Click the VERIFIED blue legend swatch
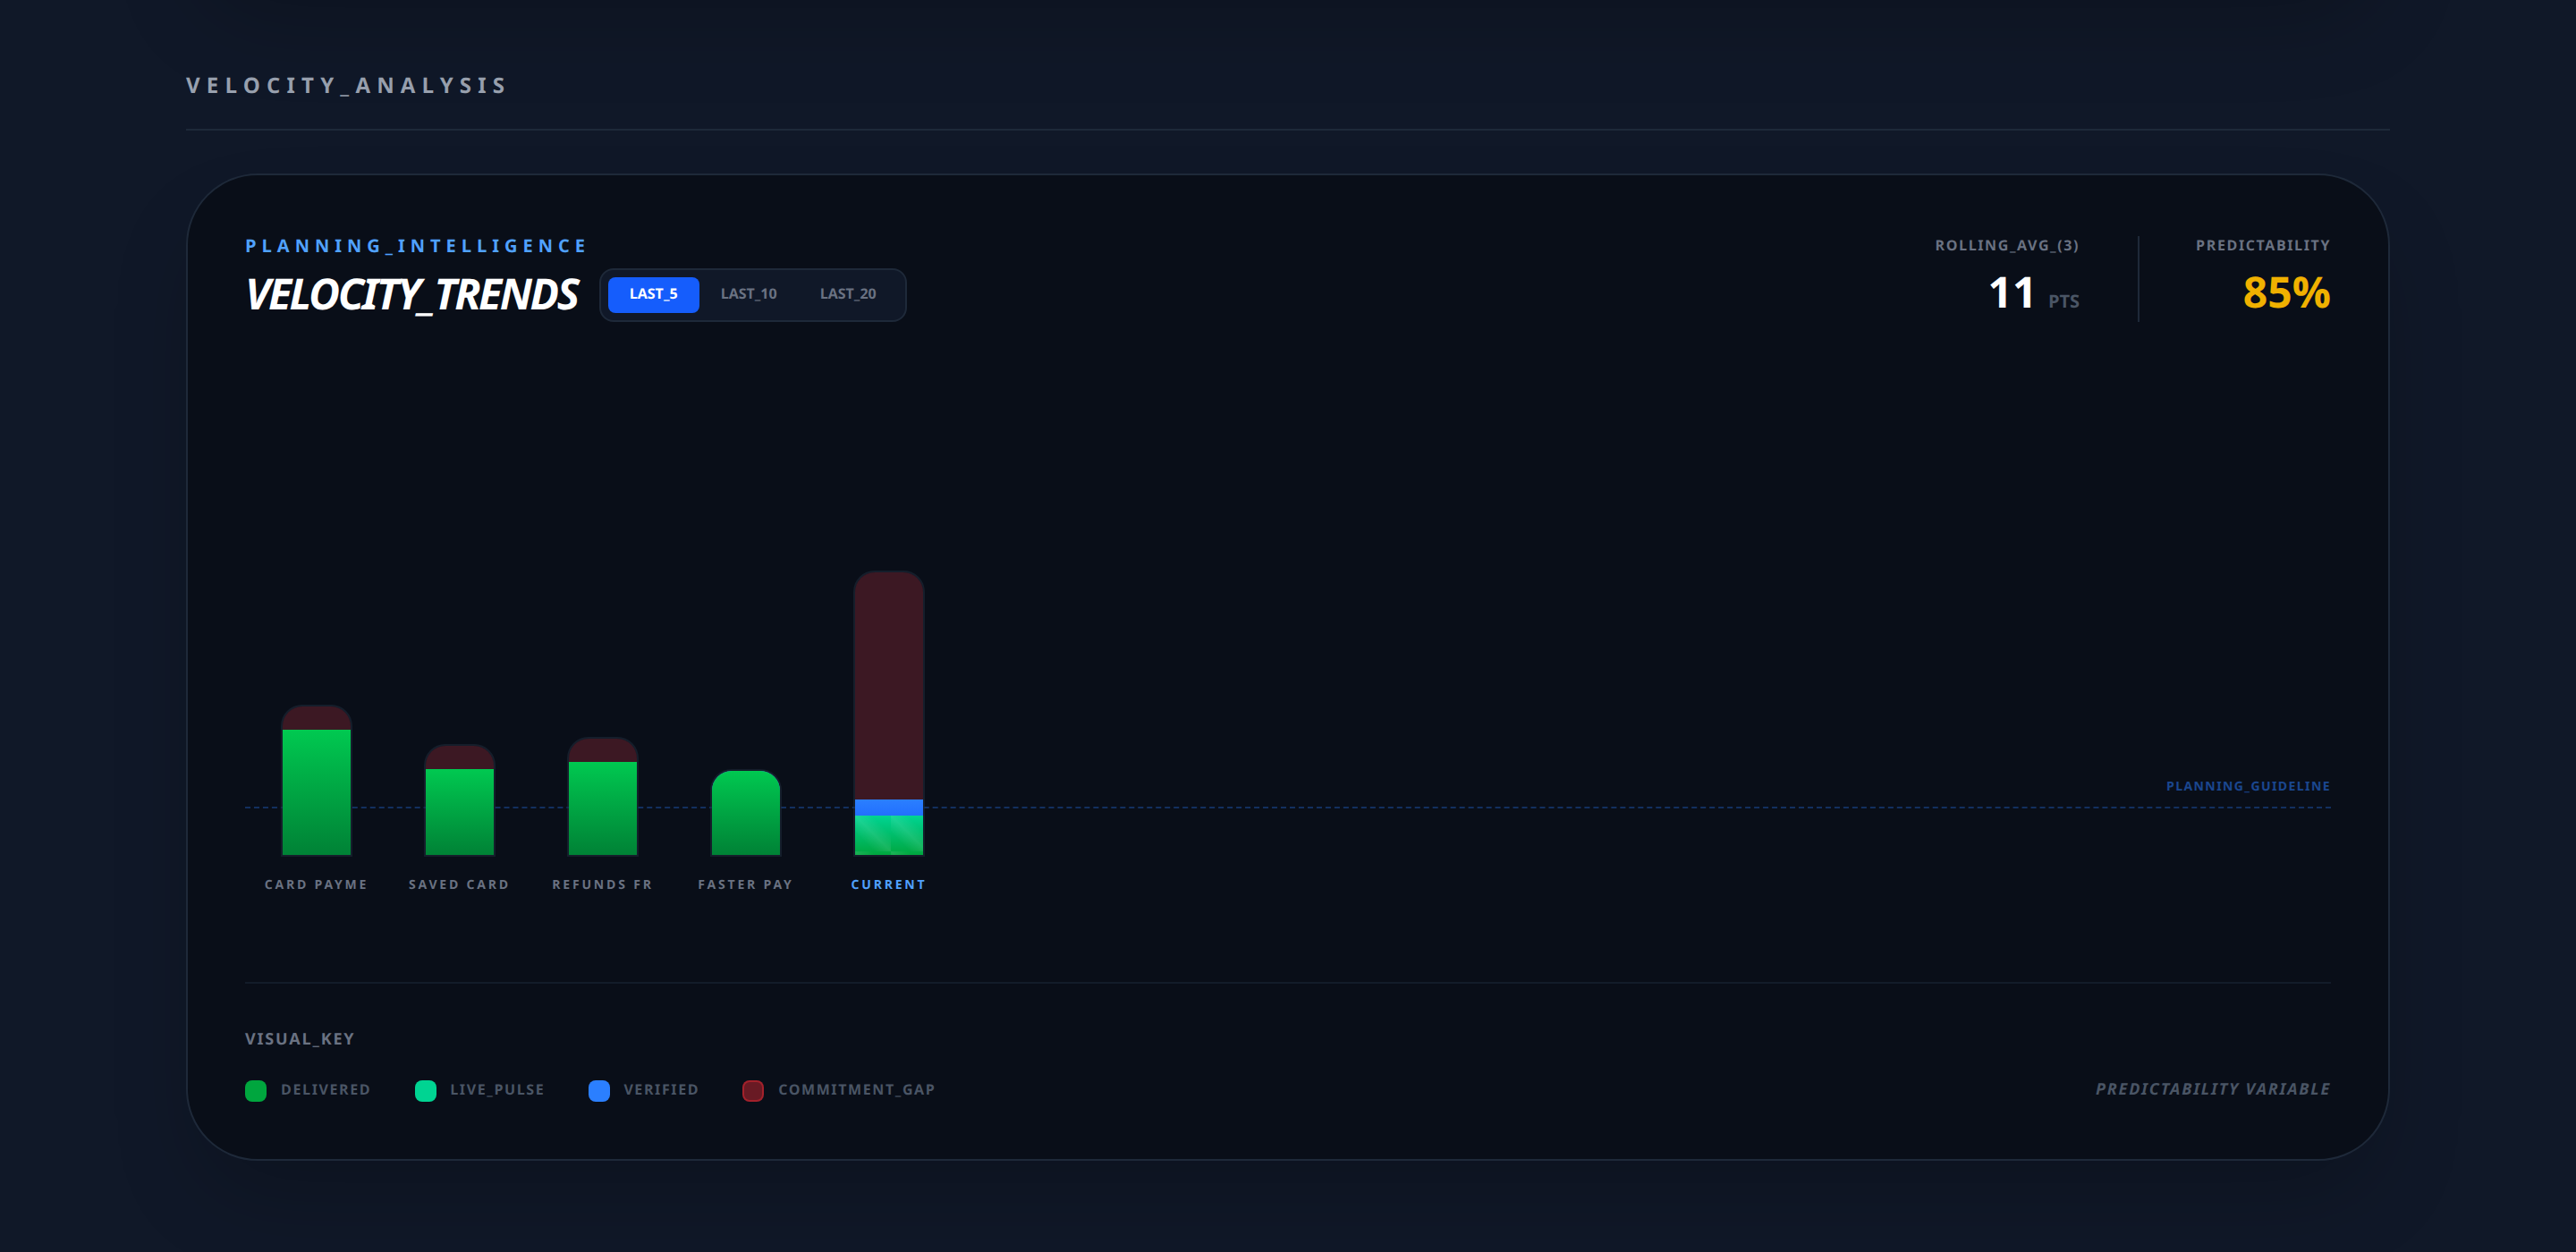The height and width of the screenshot is (1252, 2576). 599,1090
